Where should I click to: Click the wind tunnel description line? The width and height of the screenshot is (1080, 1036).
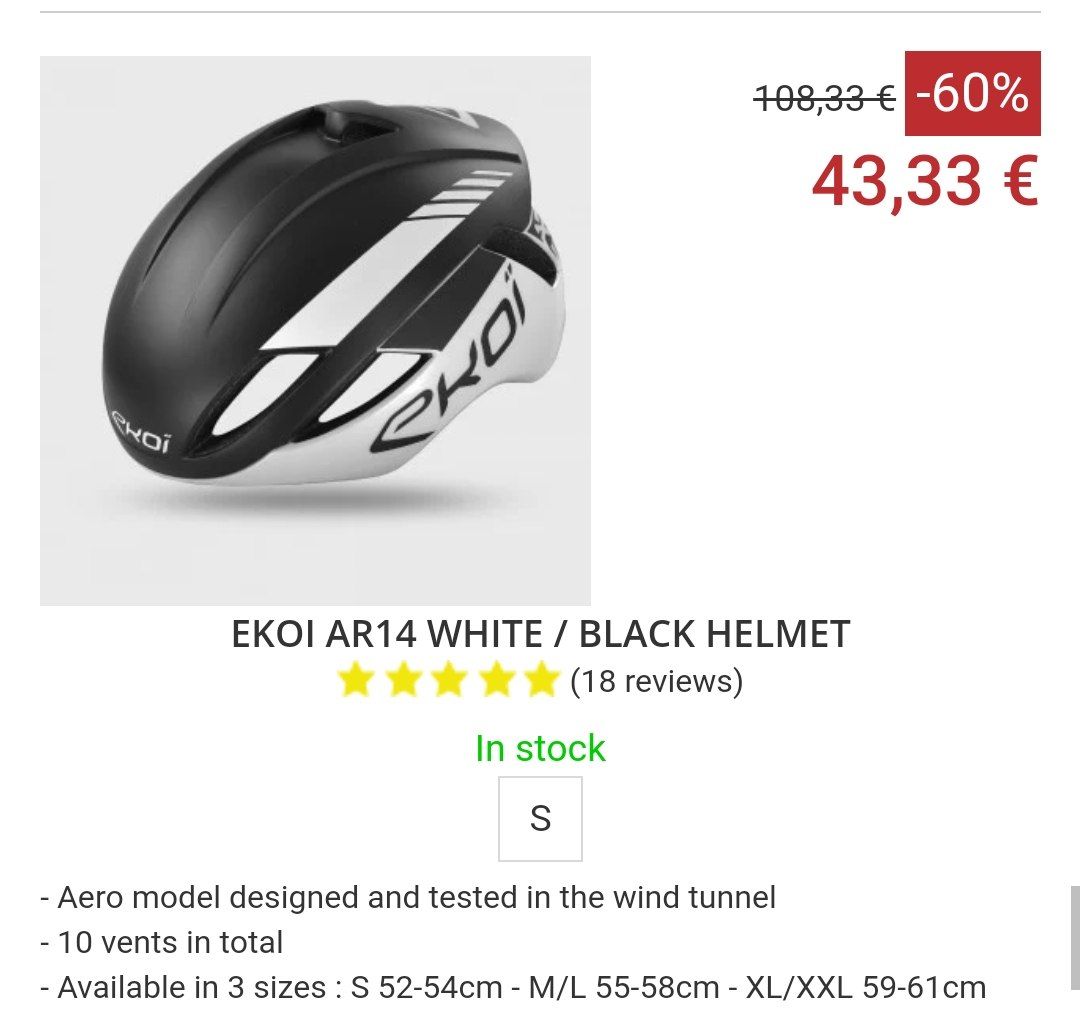click(408, 898)
